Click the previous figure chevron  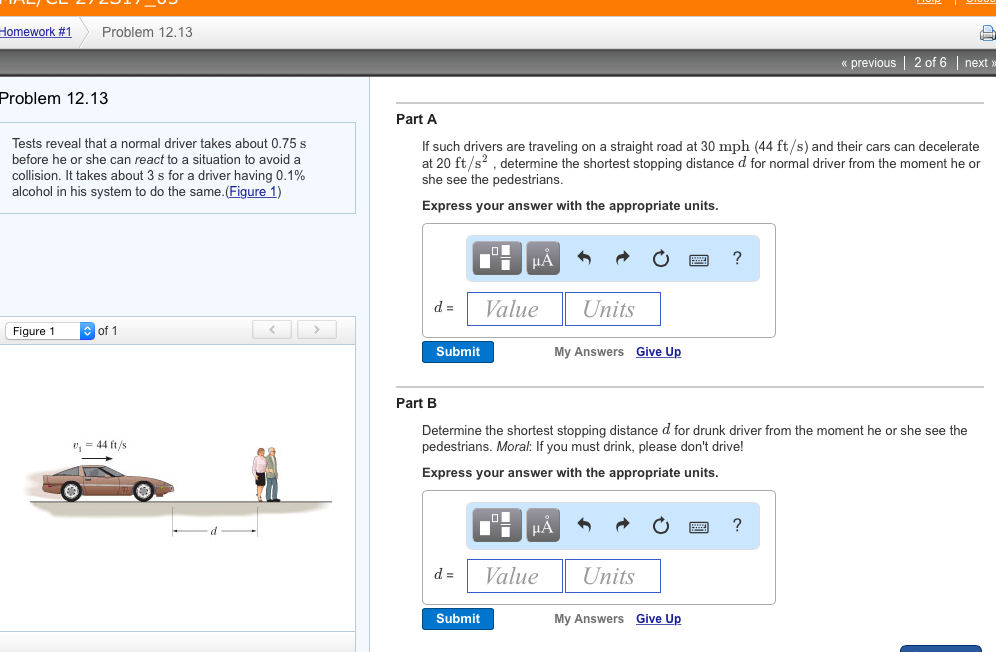271,329
